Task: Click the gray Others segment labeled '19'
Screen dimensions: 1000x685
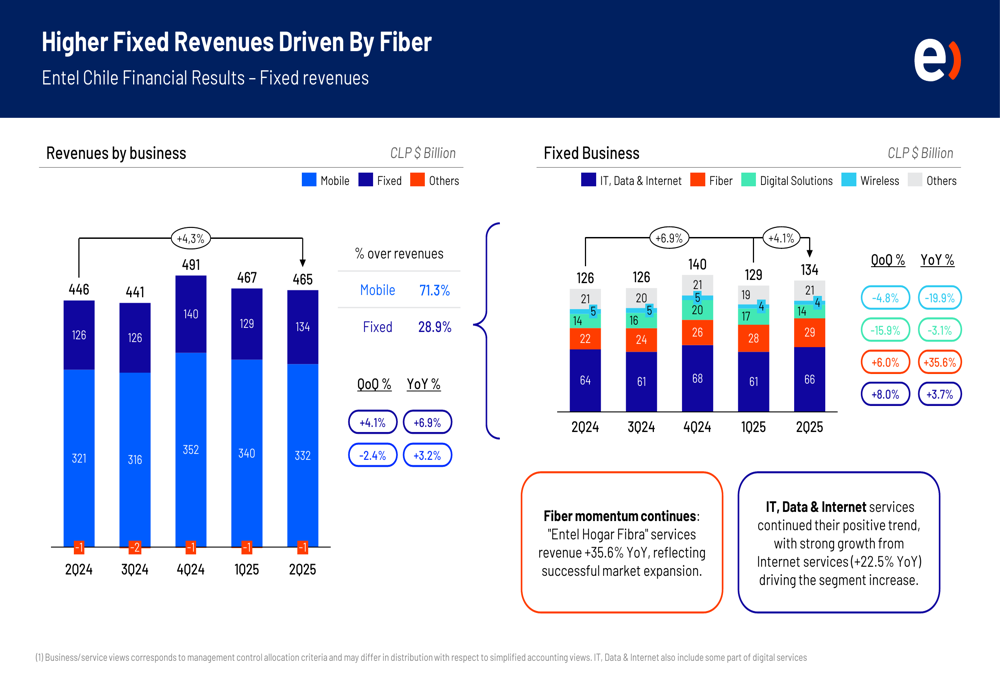Action: pyautogui.click(x=753, y=295)
